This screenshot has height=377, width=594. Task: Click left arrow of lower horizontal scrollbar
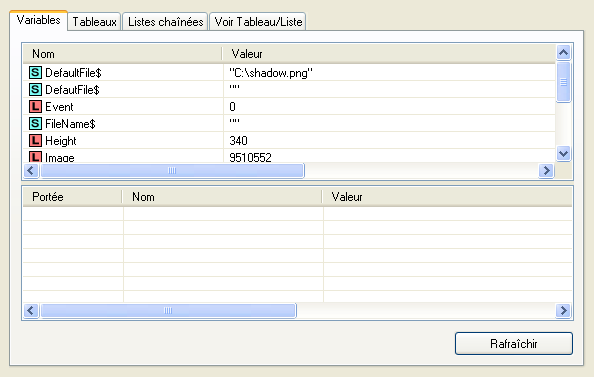31,311
